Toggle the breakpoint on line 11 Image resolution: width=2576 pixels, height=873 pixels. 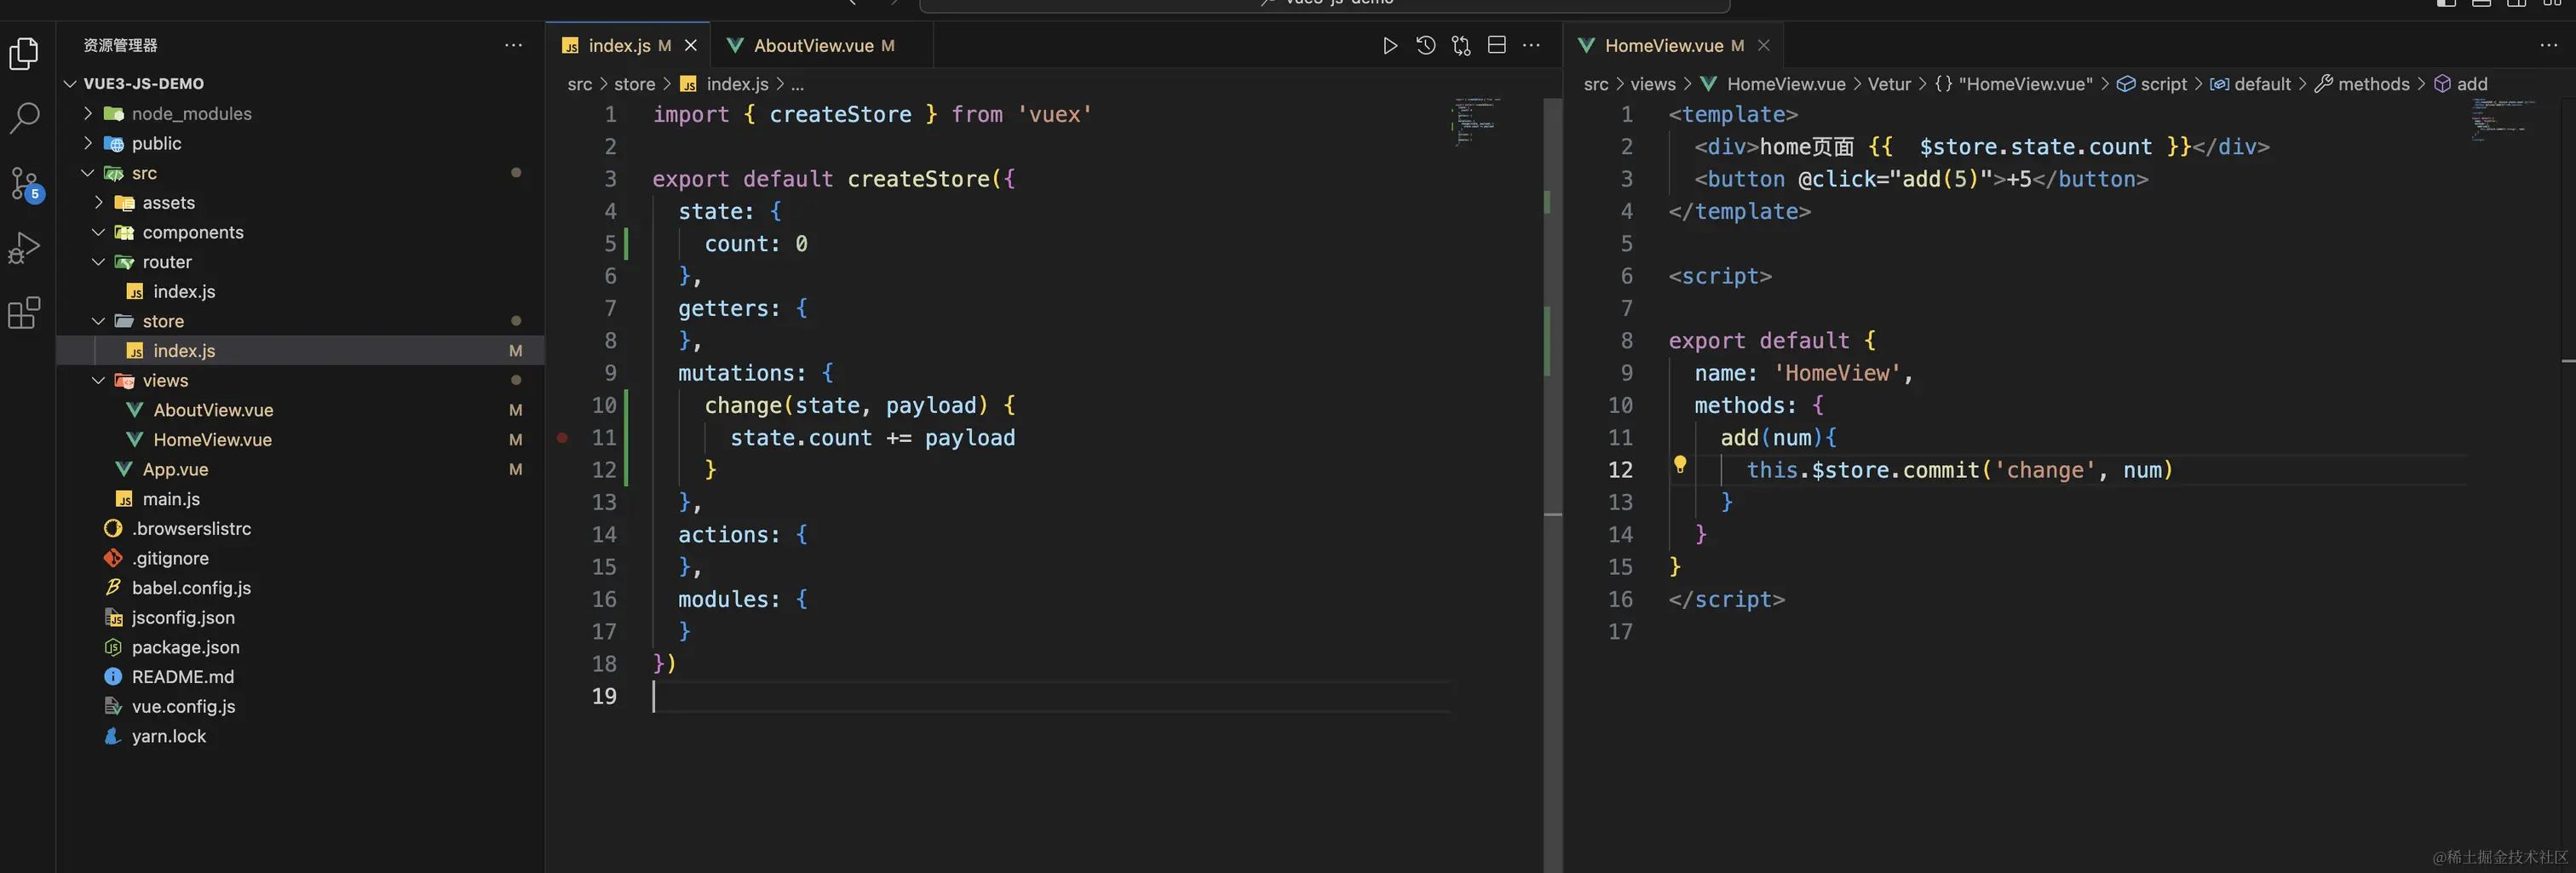[x=563, y=438]
